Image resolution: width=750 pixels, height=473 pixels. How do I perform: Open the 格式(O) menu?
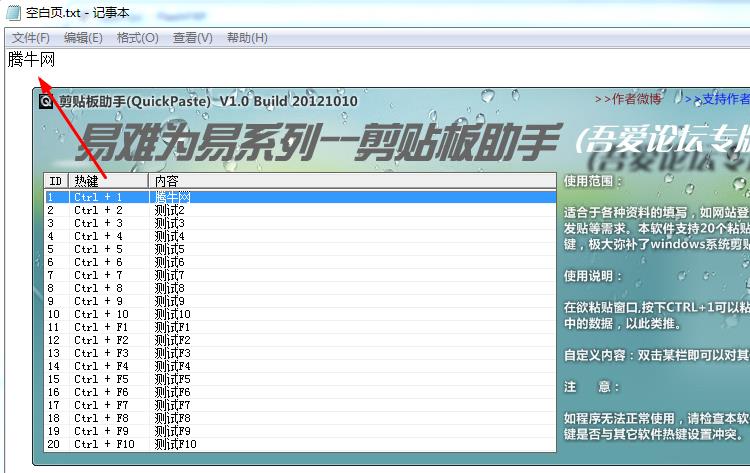[137, 38]
